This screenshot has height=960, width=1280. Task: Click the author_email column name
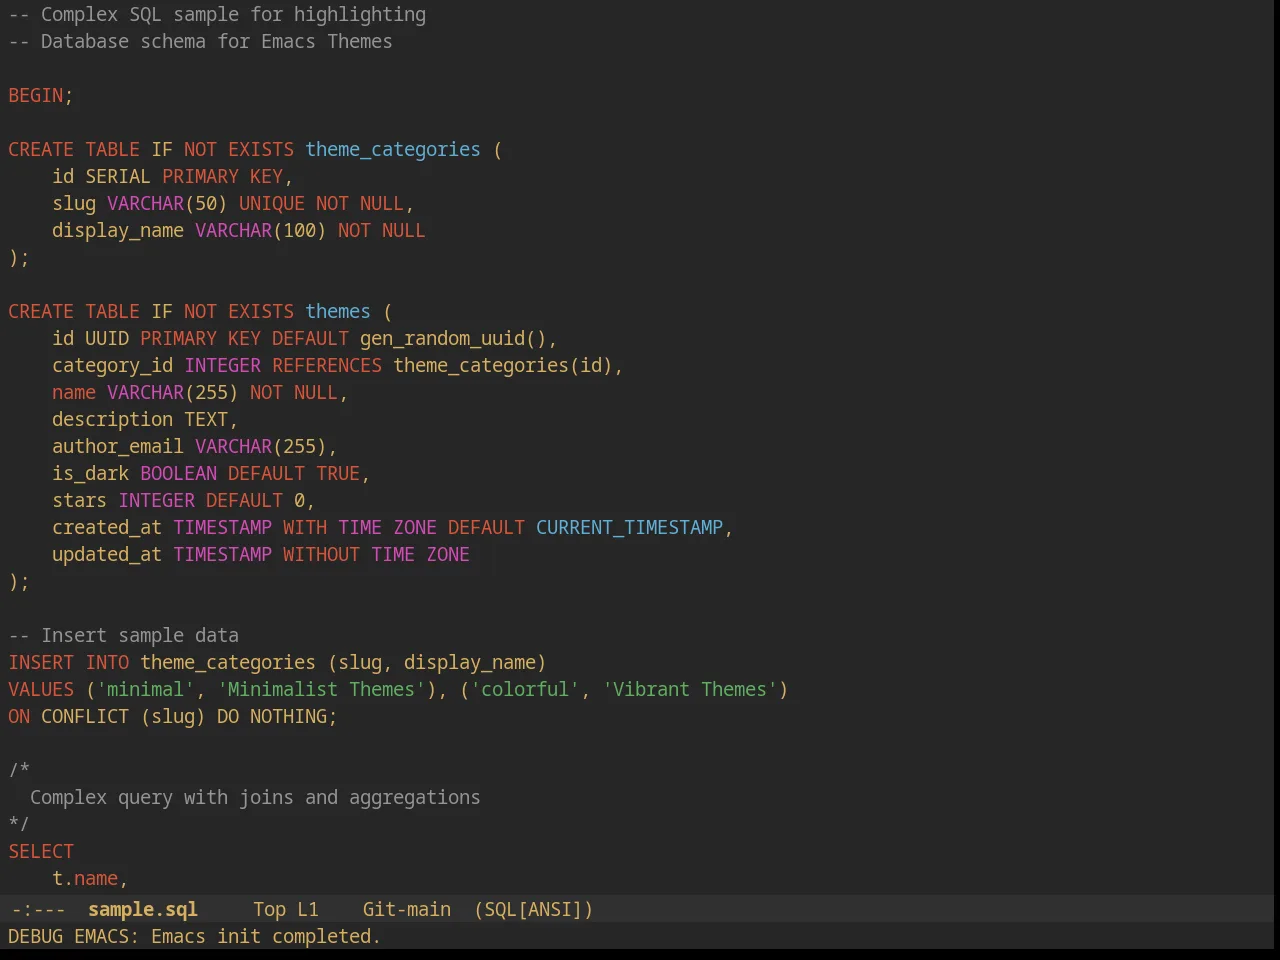(x=118, y=446)
